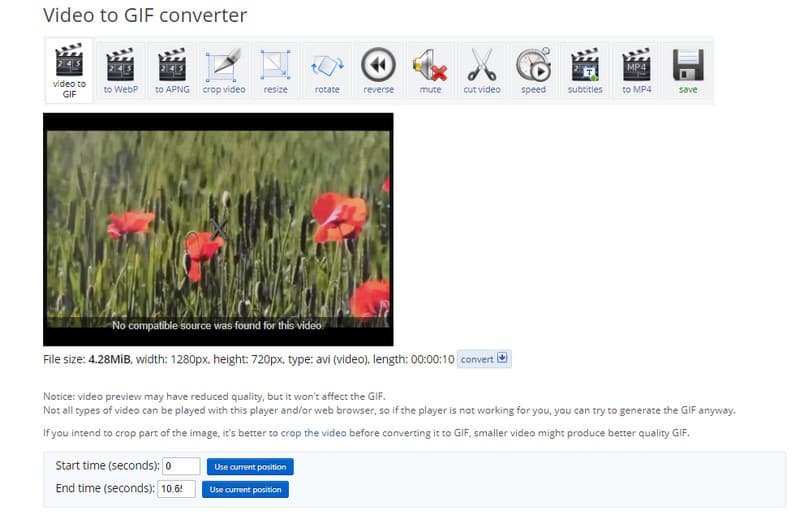Focus the Start time seconds field
This screenshot has height=515, width=800.
pos(181,466)
